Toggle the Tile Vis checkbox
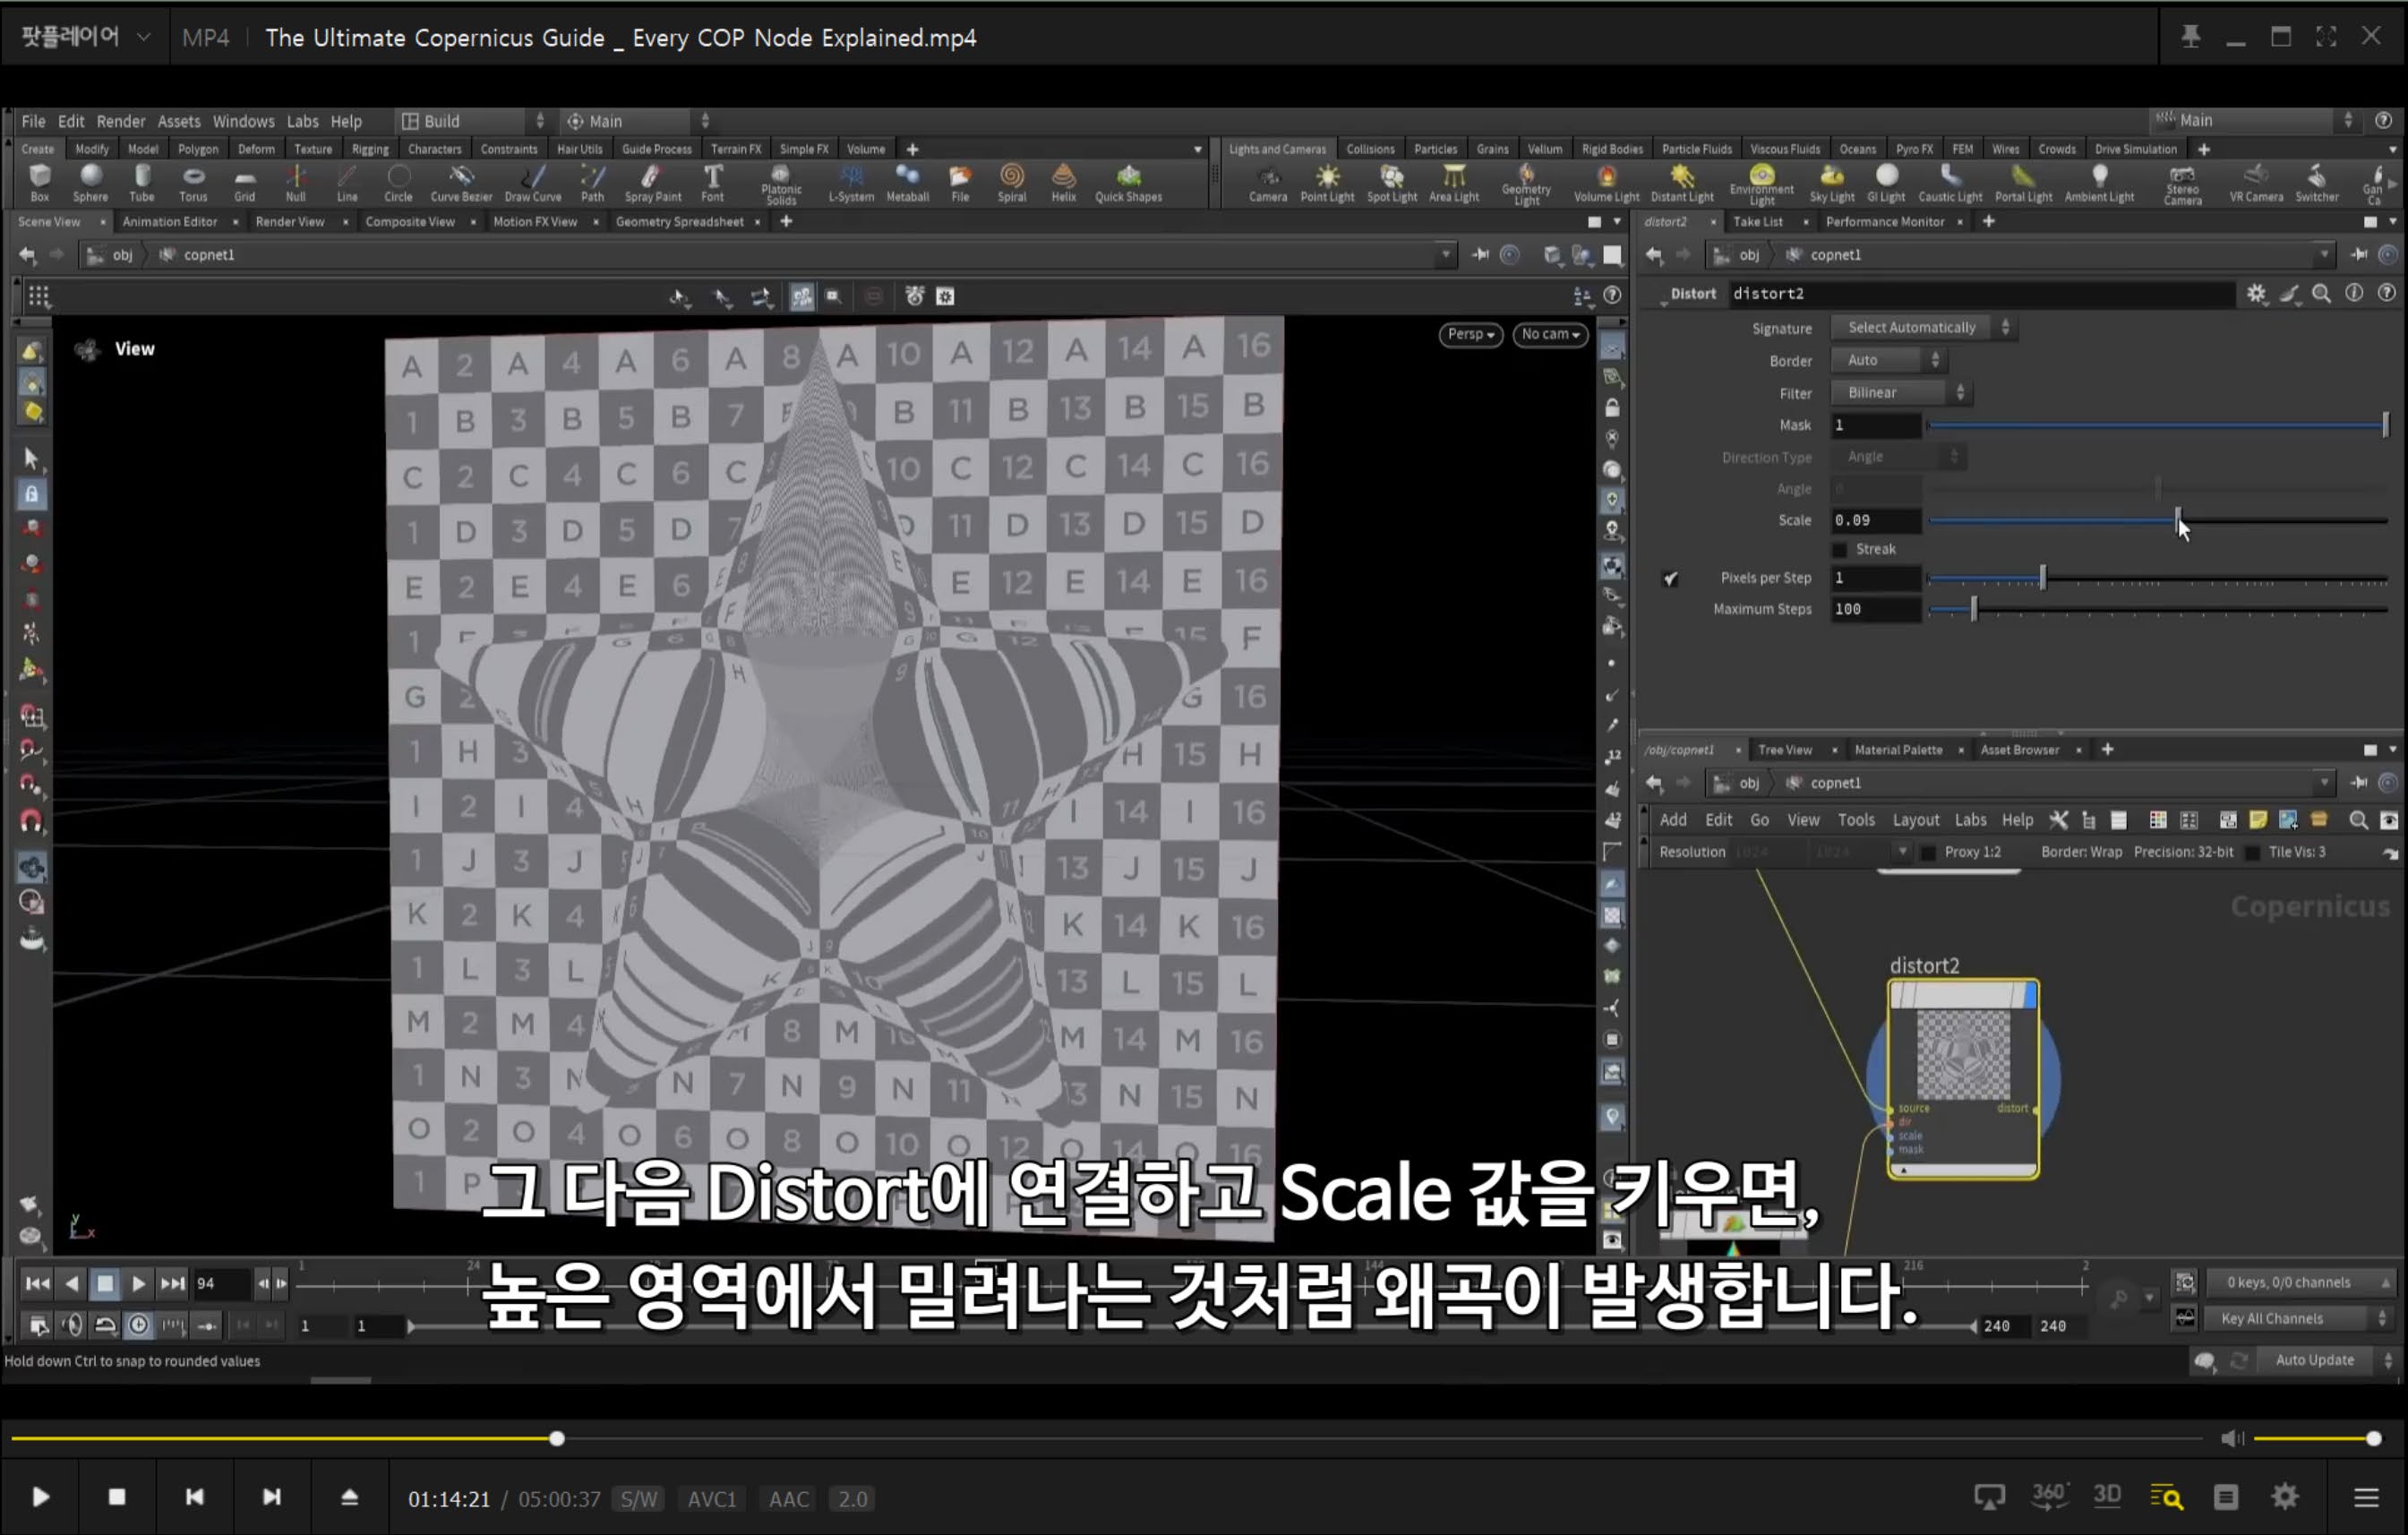Screen dimensions: 2408x1535 point(2252,852)
